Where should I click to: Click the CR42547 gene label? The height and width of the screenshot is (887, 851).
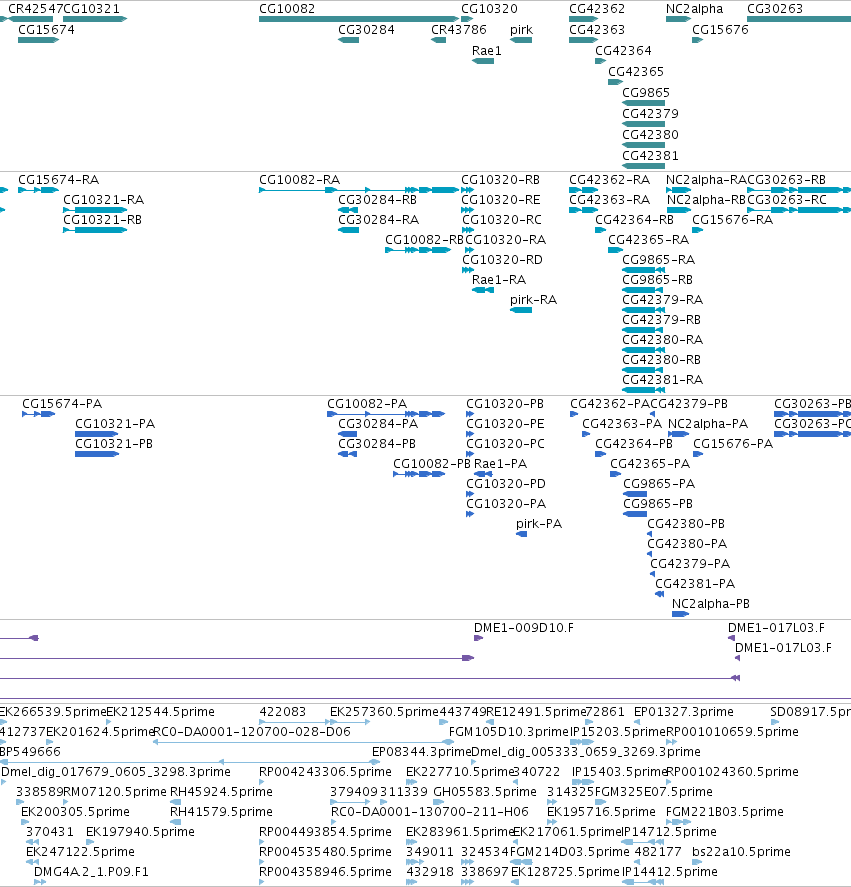pyautogui.click(x=35, y=9)
